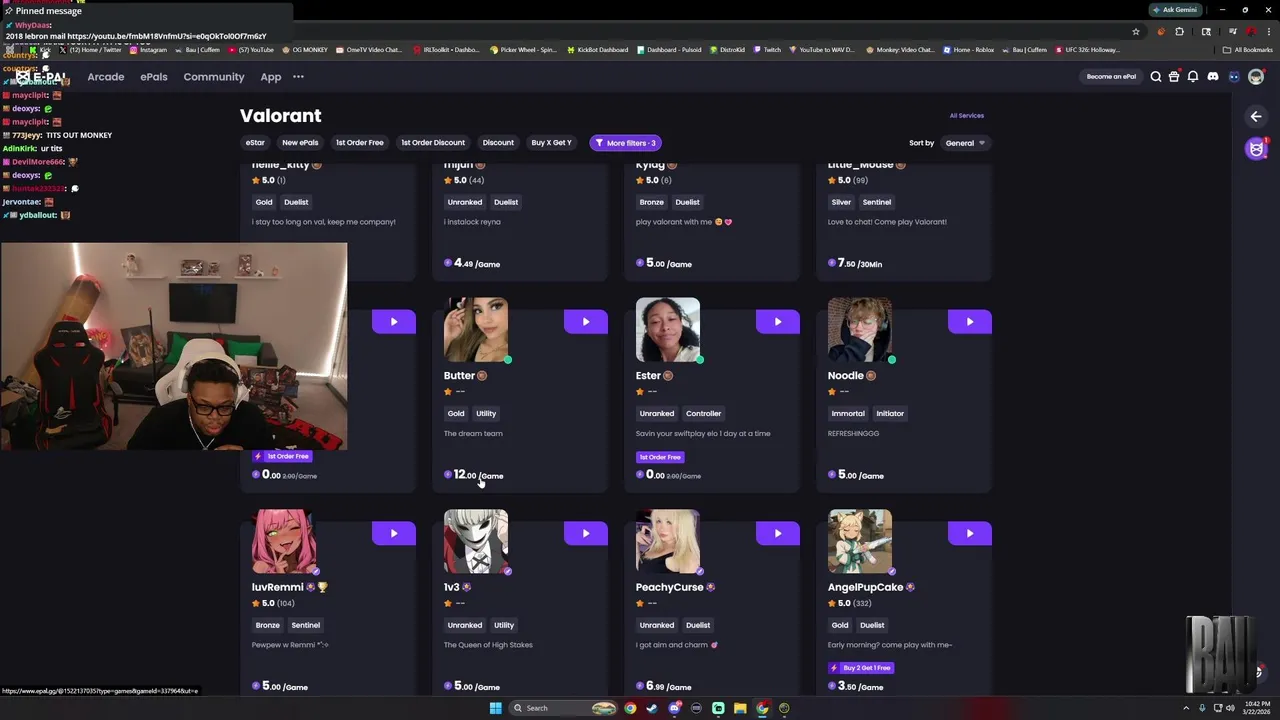Play Noodle's voice intro
The image size is (1280, 720).
(x=970, y=321)
